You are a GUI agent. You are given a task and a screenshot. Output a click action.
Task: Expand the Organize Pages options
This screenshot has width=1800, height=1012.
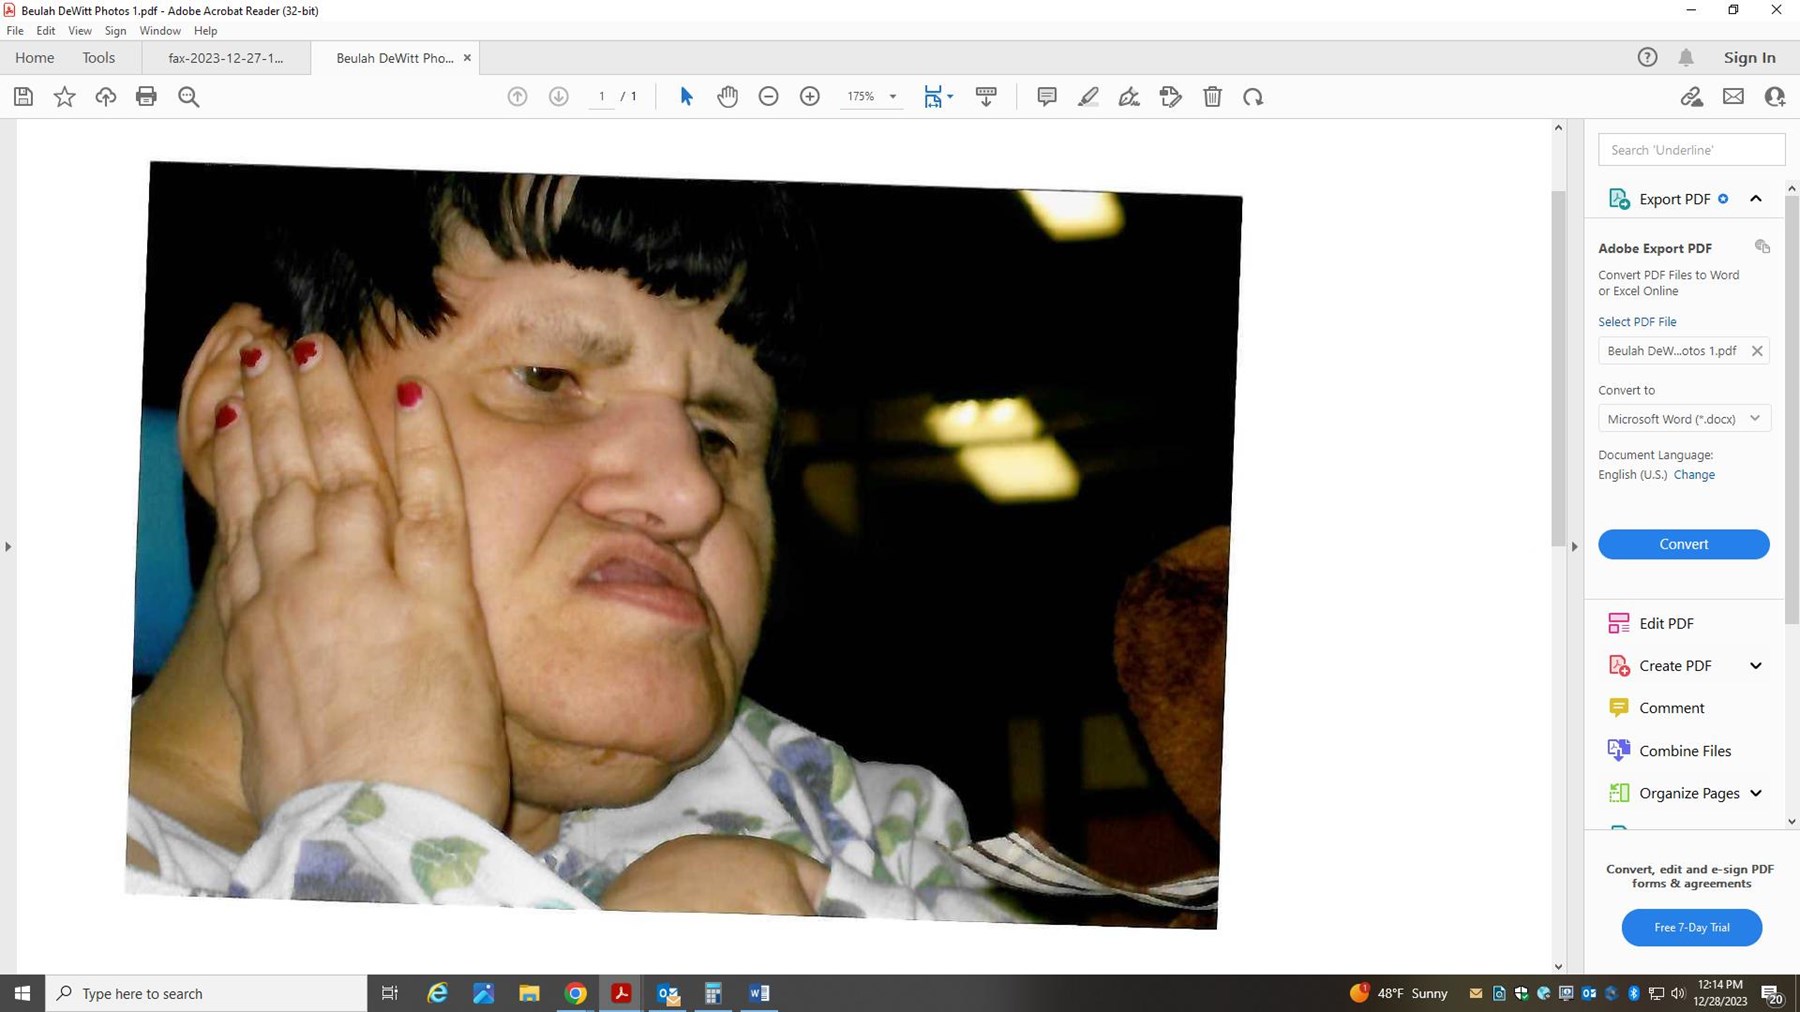click(x=1755, y=793)
